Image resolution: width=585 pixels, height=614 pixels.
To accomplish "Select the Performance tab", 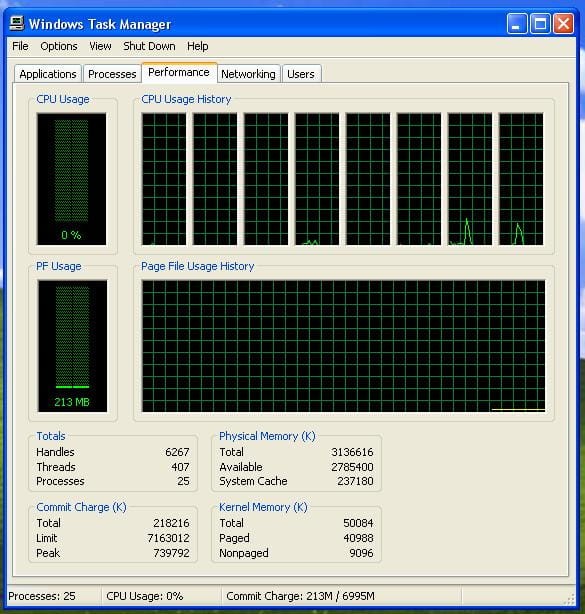I will 179,73.
